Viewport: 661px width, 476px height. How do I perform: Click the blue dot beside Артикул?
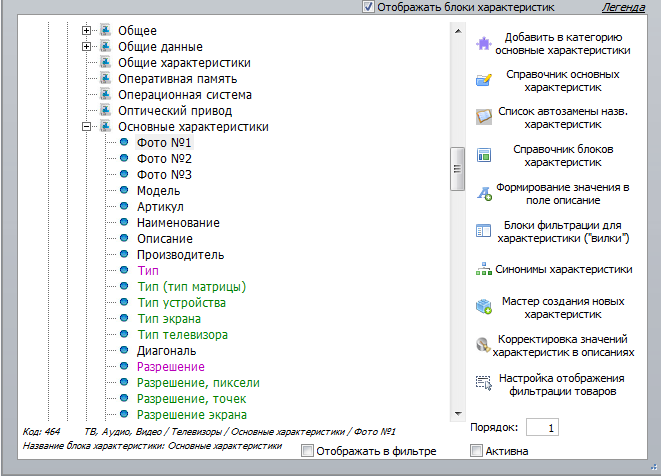click(x=124, y=206)
